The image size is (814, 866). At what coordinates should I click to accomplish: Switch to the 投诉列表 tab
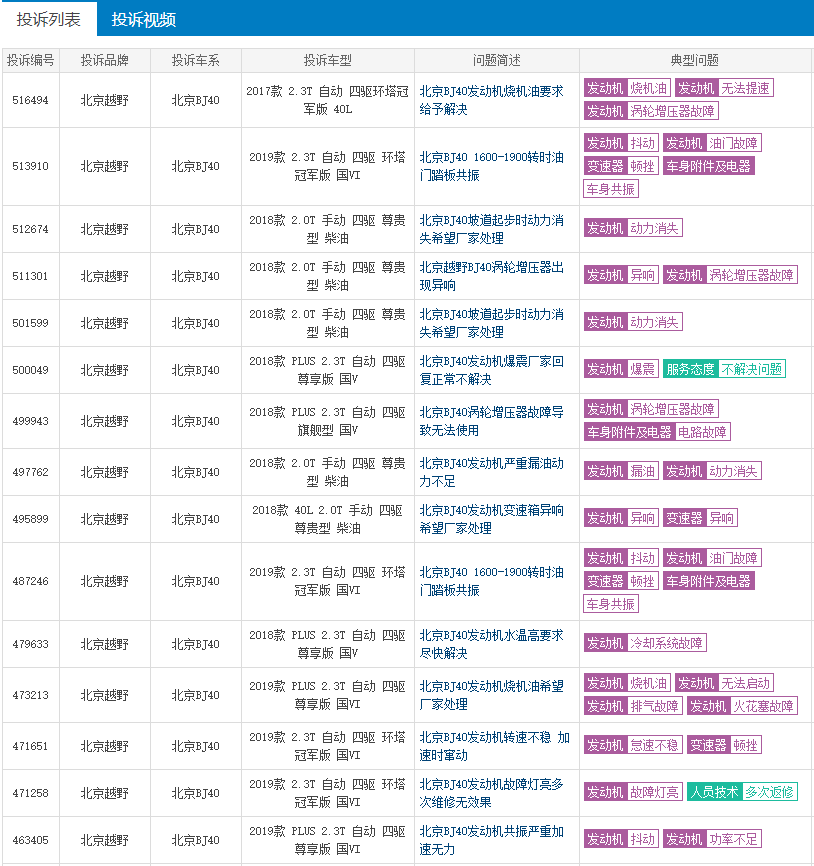(x=49, y=20)
